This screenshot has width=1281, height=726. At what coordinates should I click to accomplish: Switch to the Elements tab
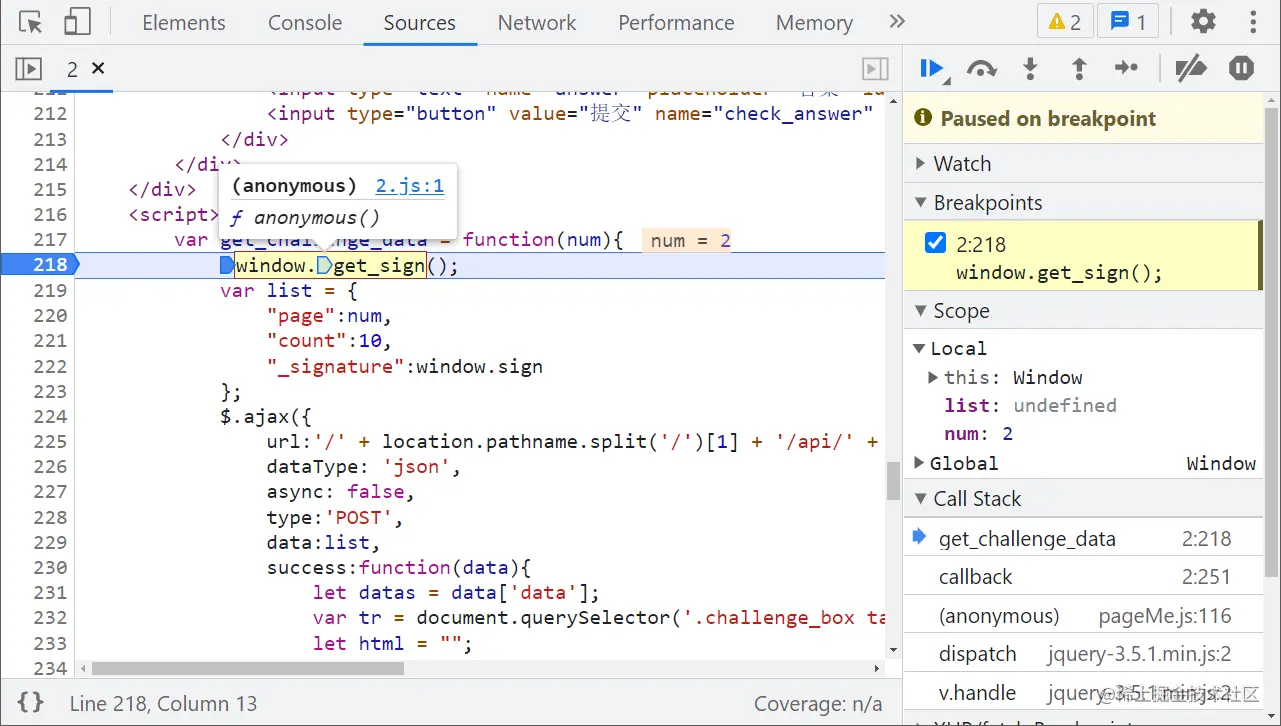click(184, 22)
